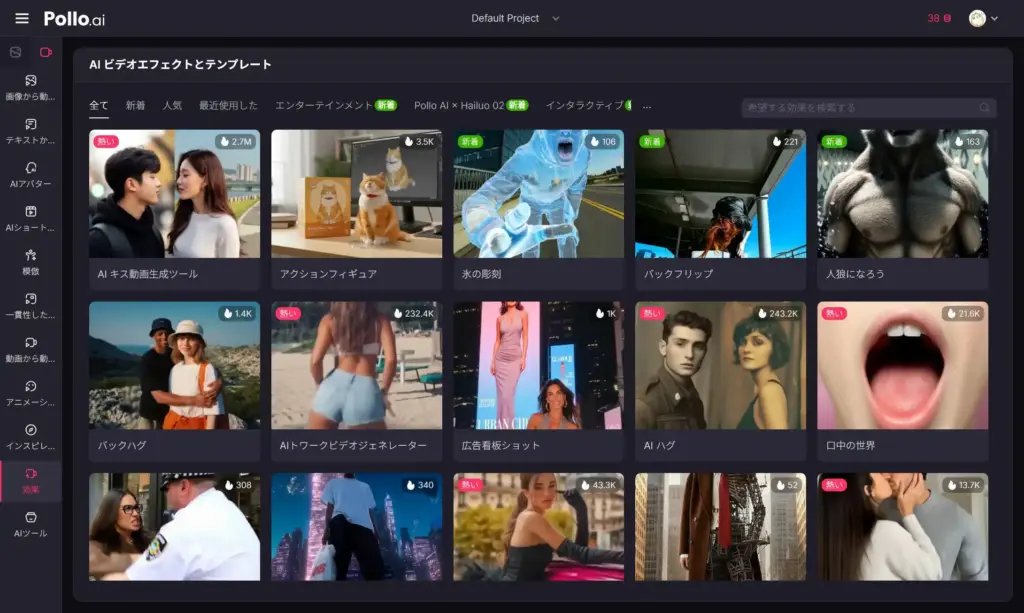Open the 画像から動画 sidebar tool

click(x=30, y=87)
